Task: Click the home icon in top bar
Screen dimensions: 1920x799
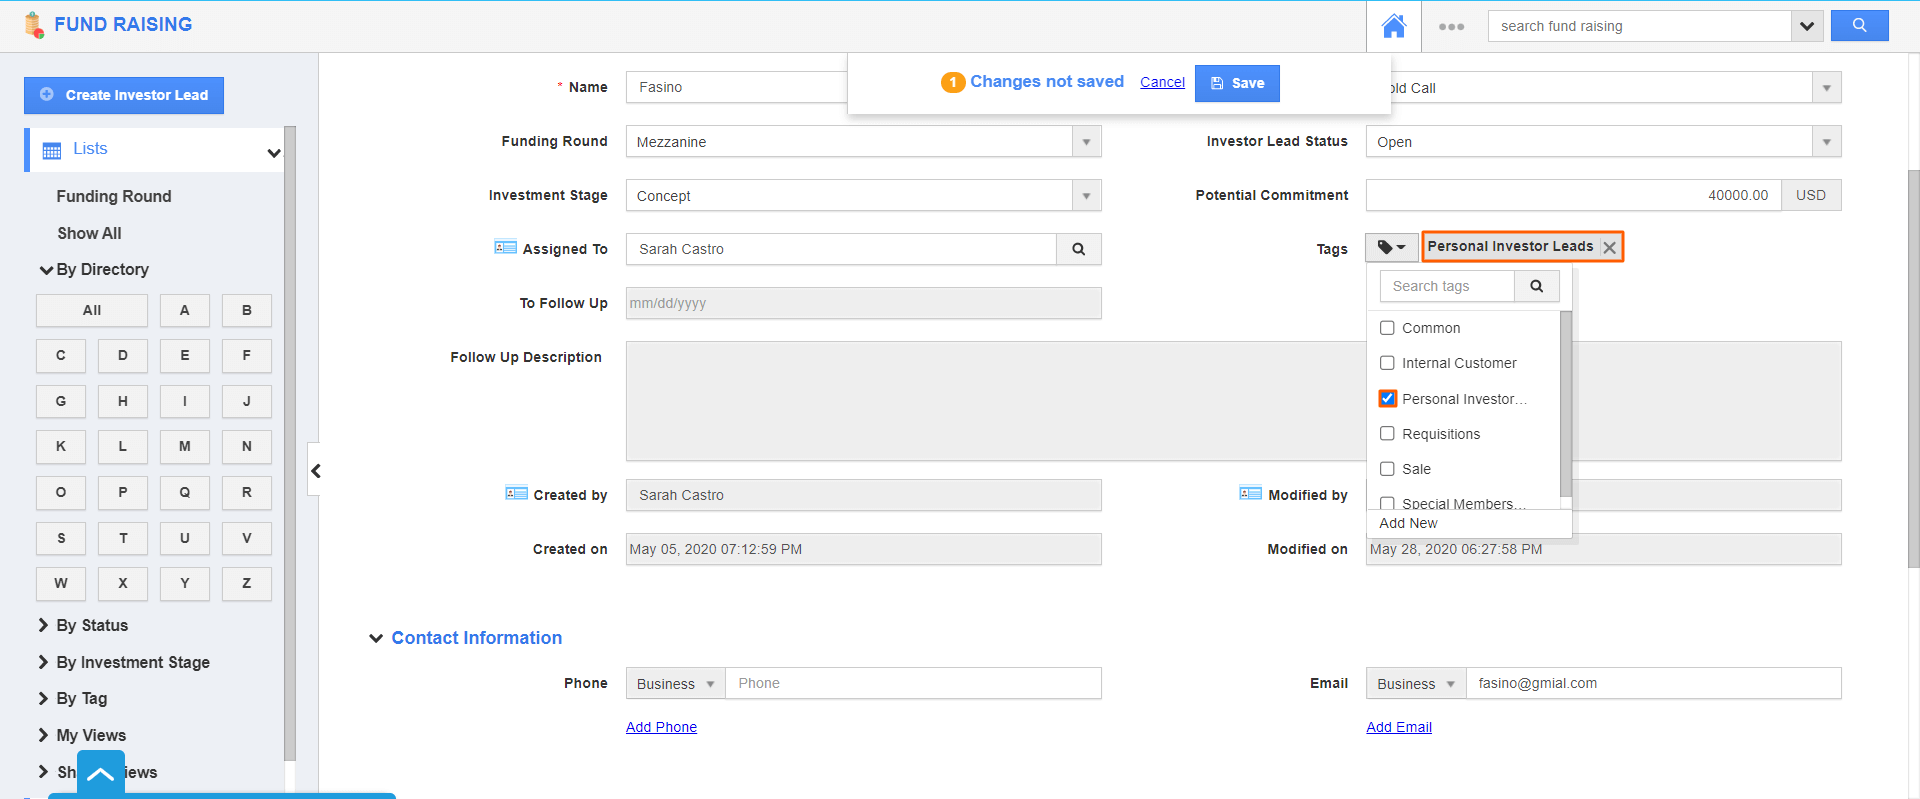Action: [1393, 26]
